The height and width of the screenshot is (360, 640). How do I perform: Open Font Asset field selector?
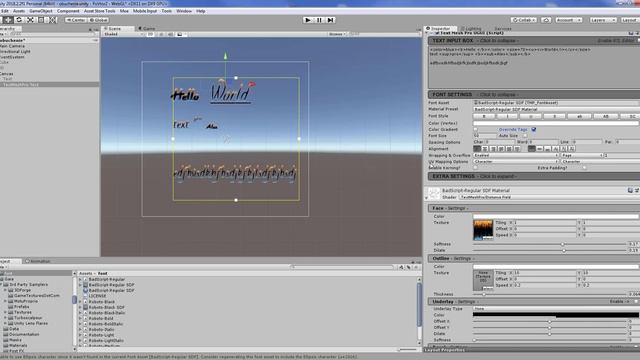pos(556,103)
